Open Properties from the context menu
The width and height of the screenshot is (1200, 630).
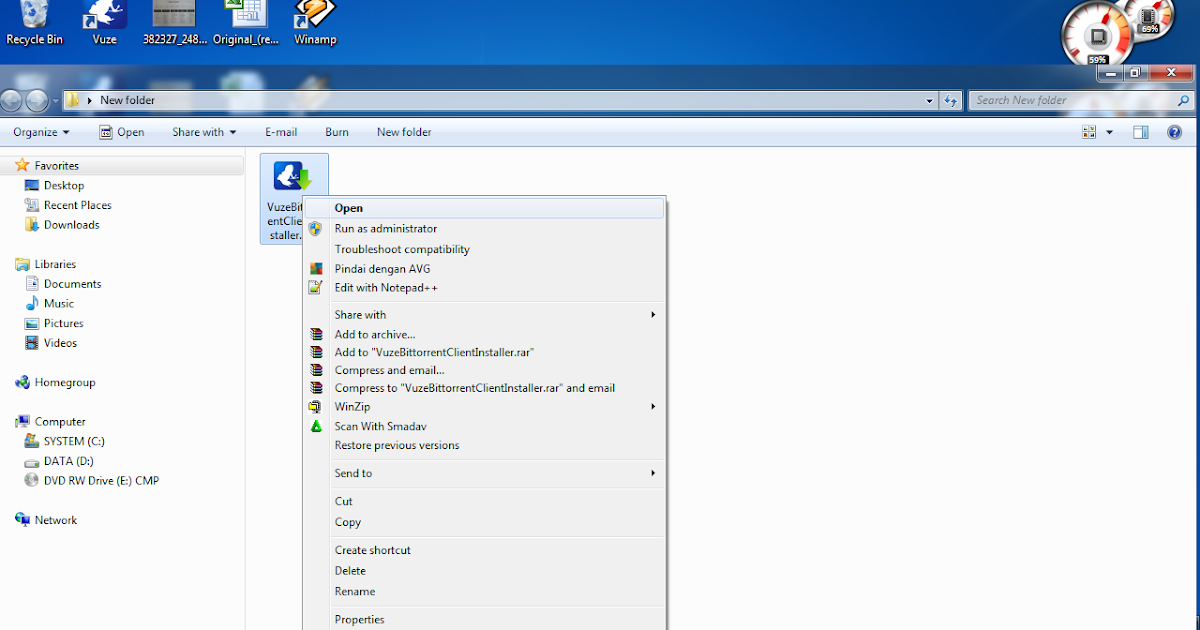(x=484, y=619)
